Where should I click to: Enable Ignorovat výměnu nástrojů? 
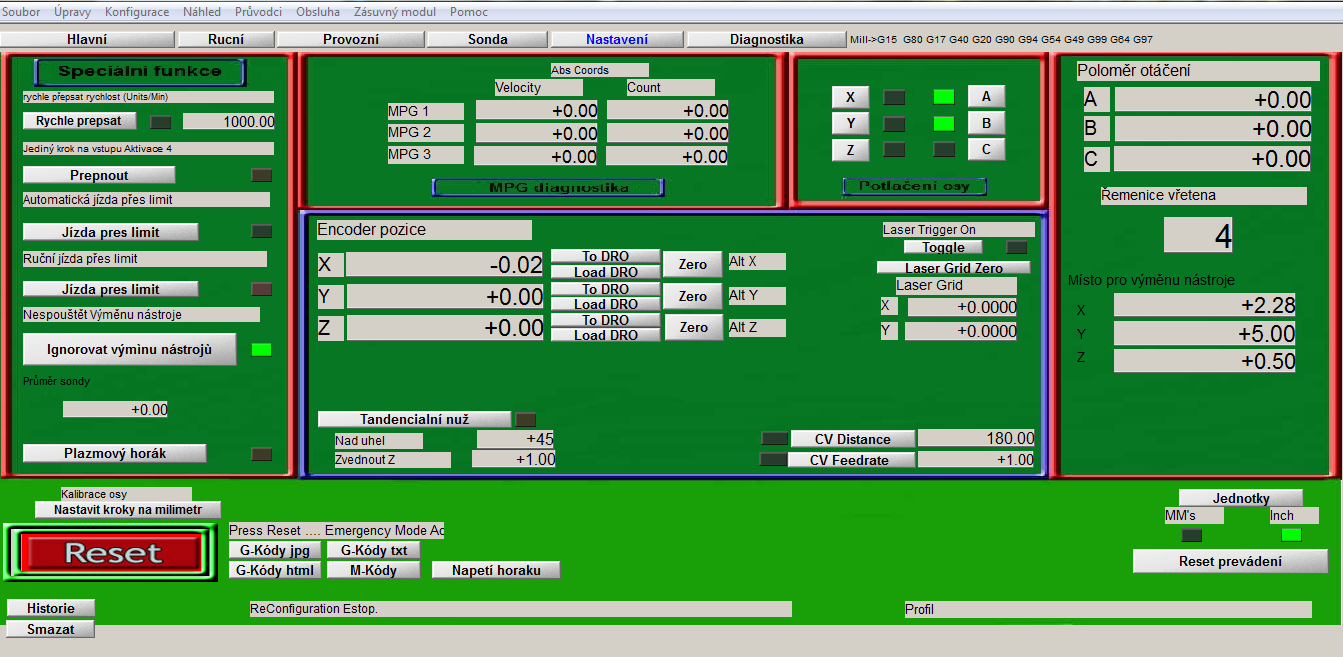click(x=130, y=350)
